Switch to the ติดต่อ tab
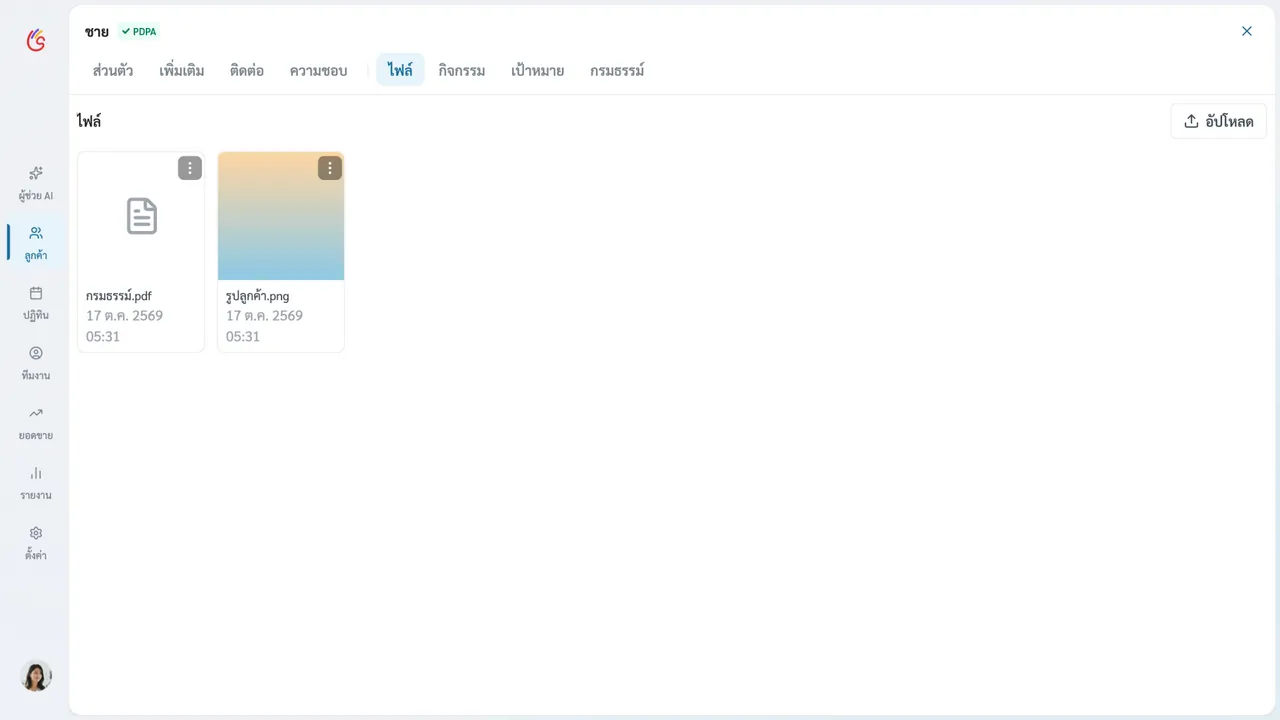The height and width of the screenshot is (720, 1280). click(247, 70)
